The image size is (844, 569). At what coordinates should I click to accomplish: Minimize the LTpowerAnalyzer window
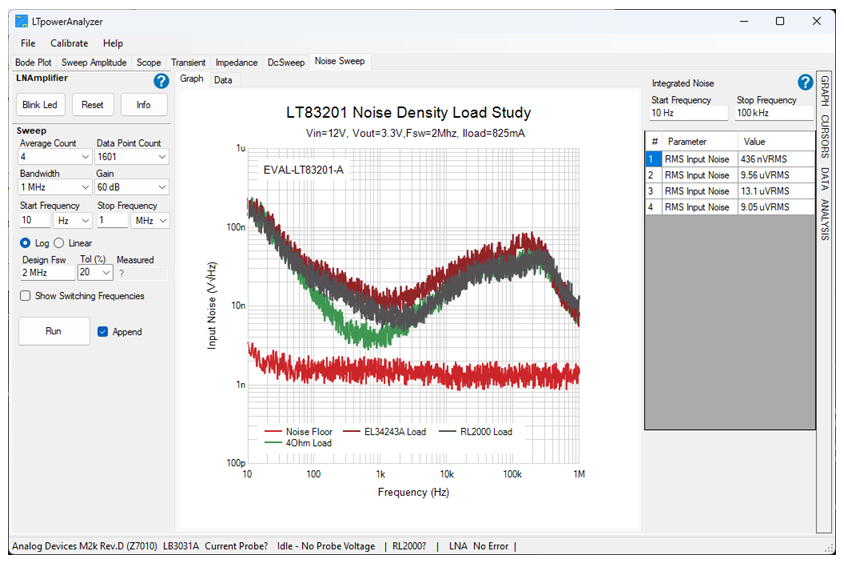click(x=744, y=22)
